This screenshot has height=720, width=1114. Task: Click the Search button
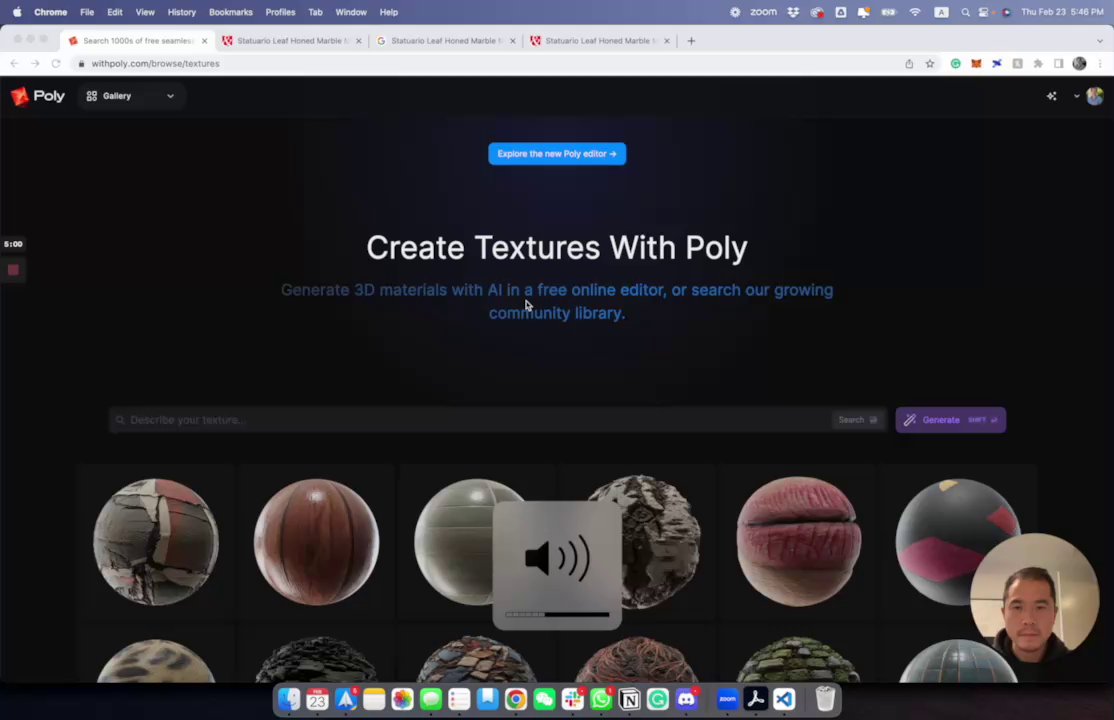[x=858, y=420]
